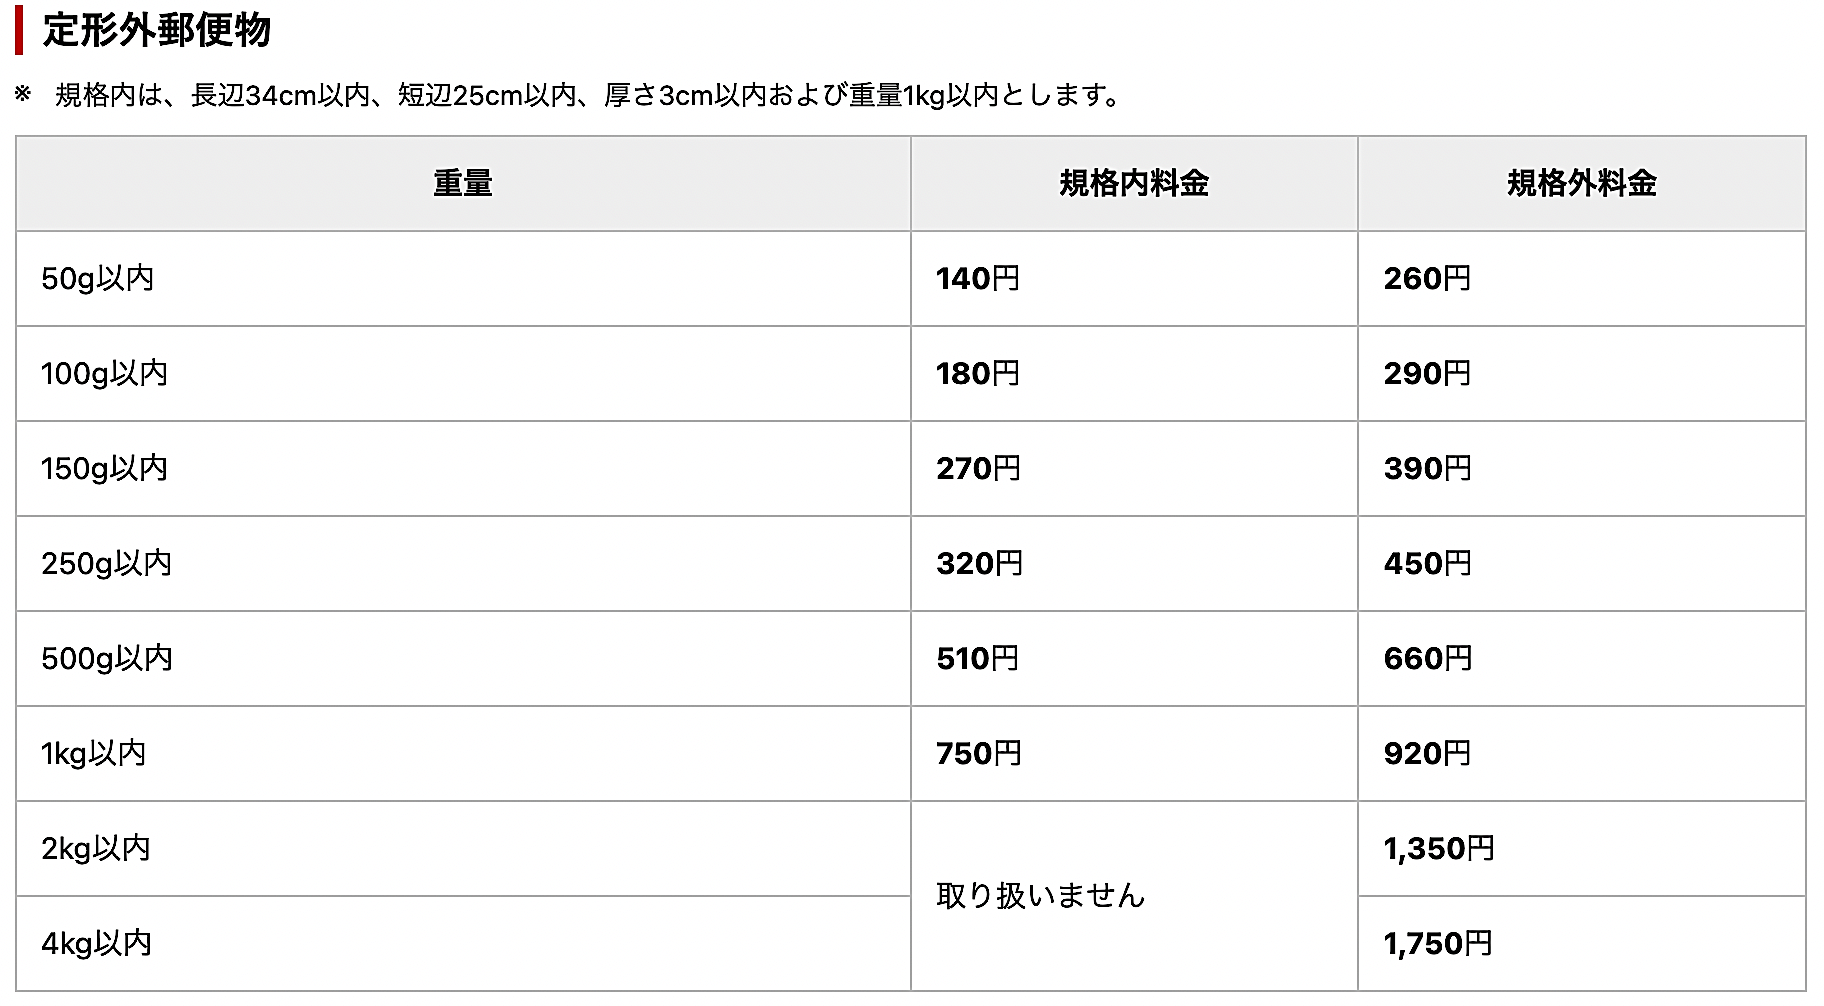1824x1006 pixels.
Task: Click the 660円 price cell
Action: (x=1428, y=659)
